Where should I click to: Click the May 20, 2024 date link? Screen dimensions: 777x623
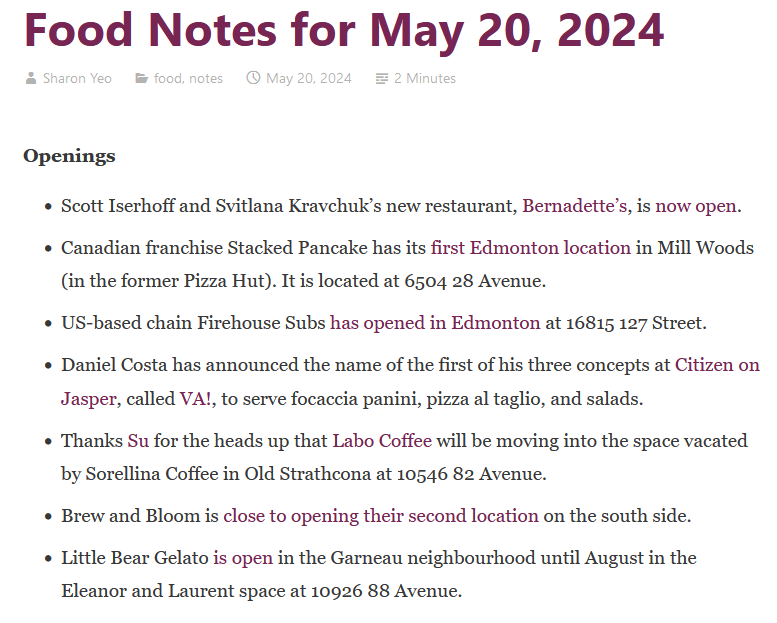[x=309, y=78]
